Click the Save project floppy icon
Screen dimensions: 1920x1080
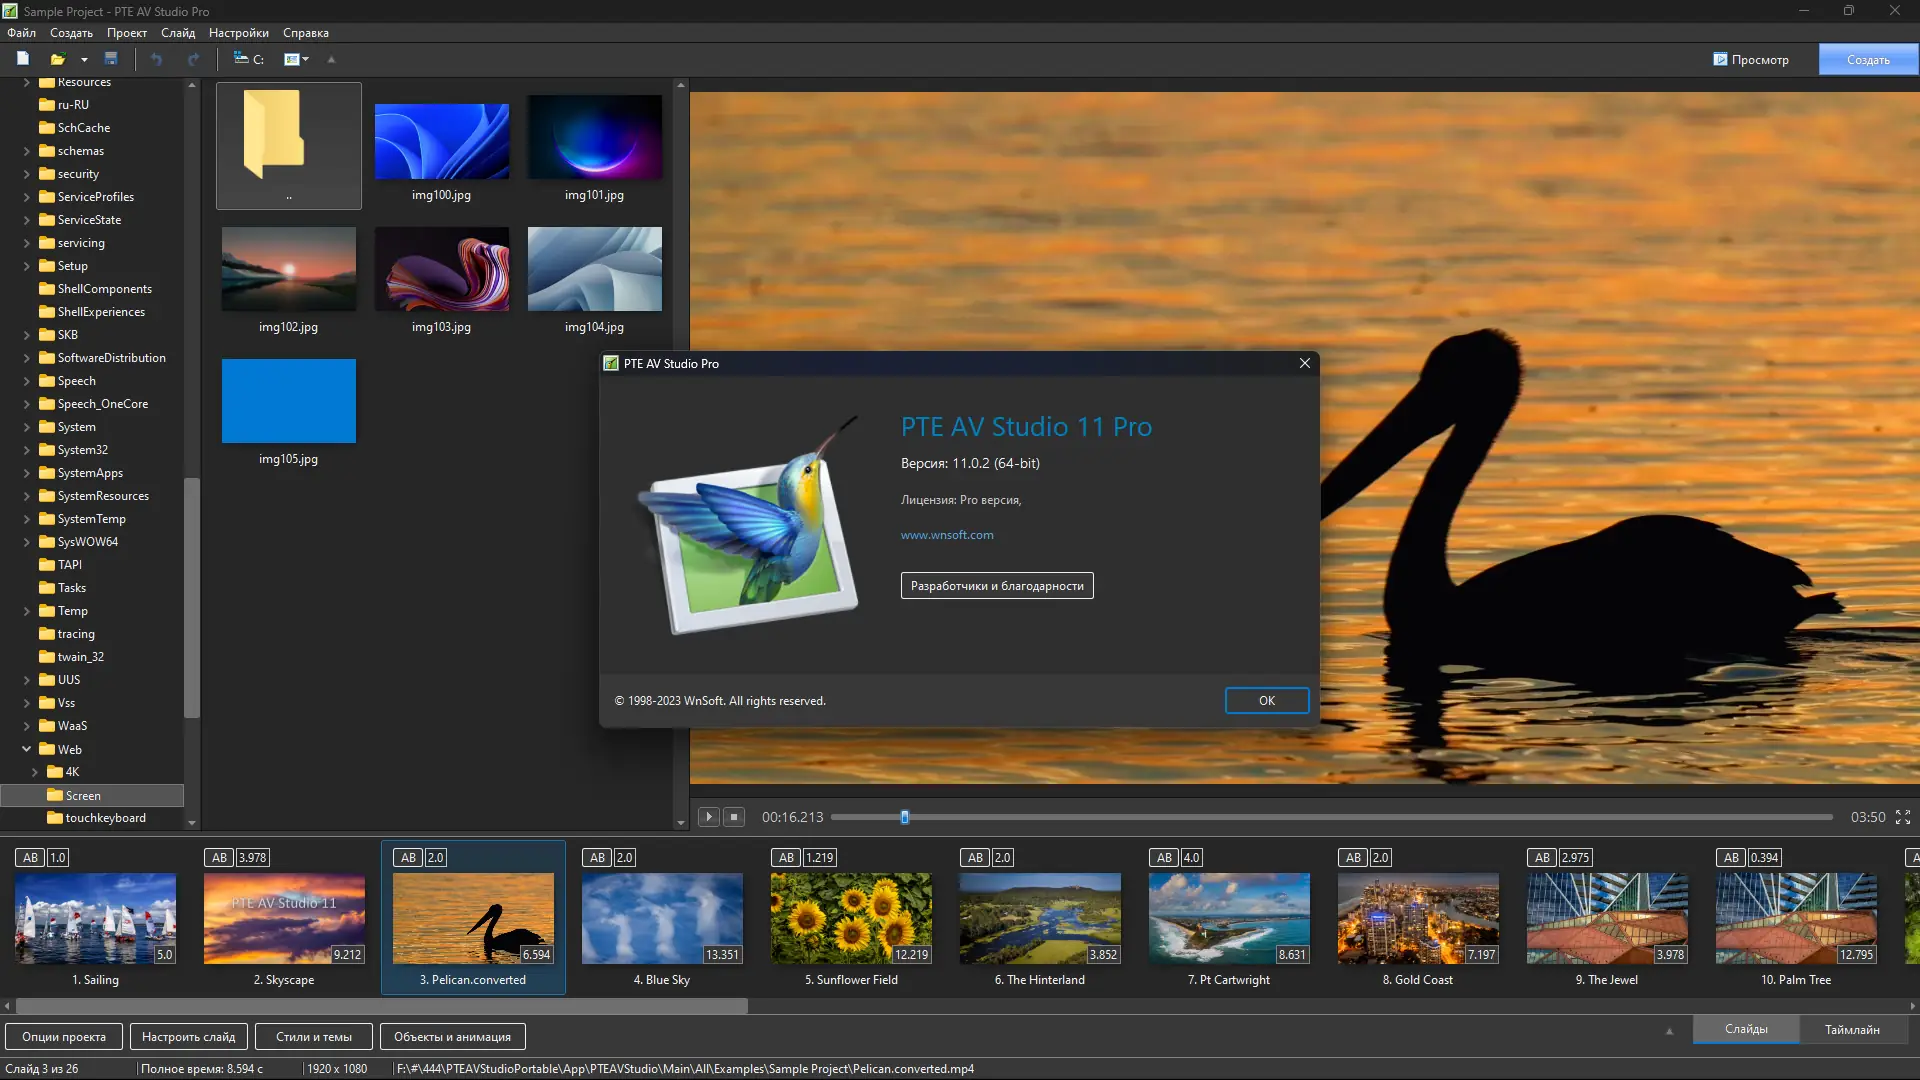pyautogui.click(x=111, y=59)
